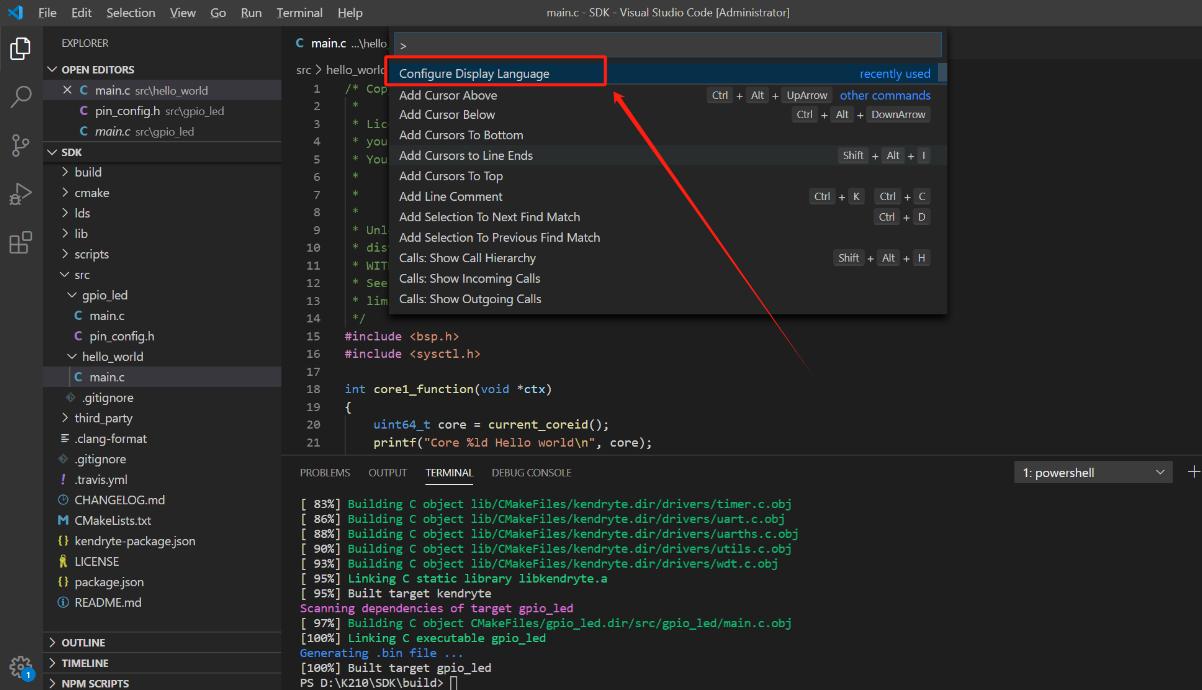Open the Run menu

251,13
